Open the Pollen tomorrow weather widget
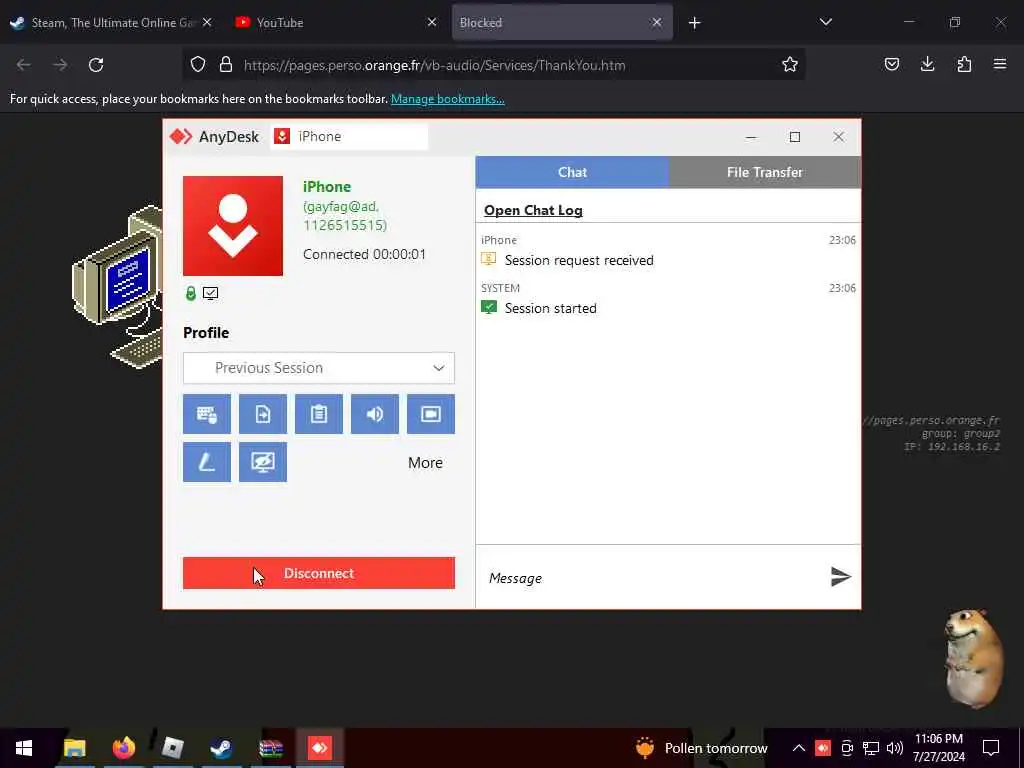The image size is (1024, 768). click(702, 748)
